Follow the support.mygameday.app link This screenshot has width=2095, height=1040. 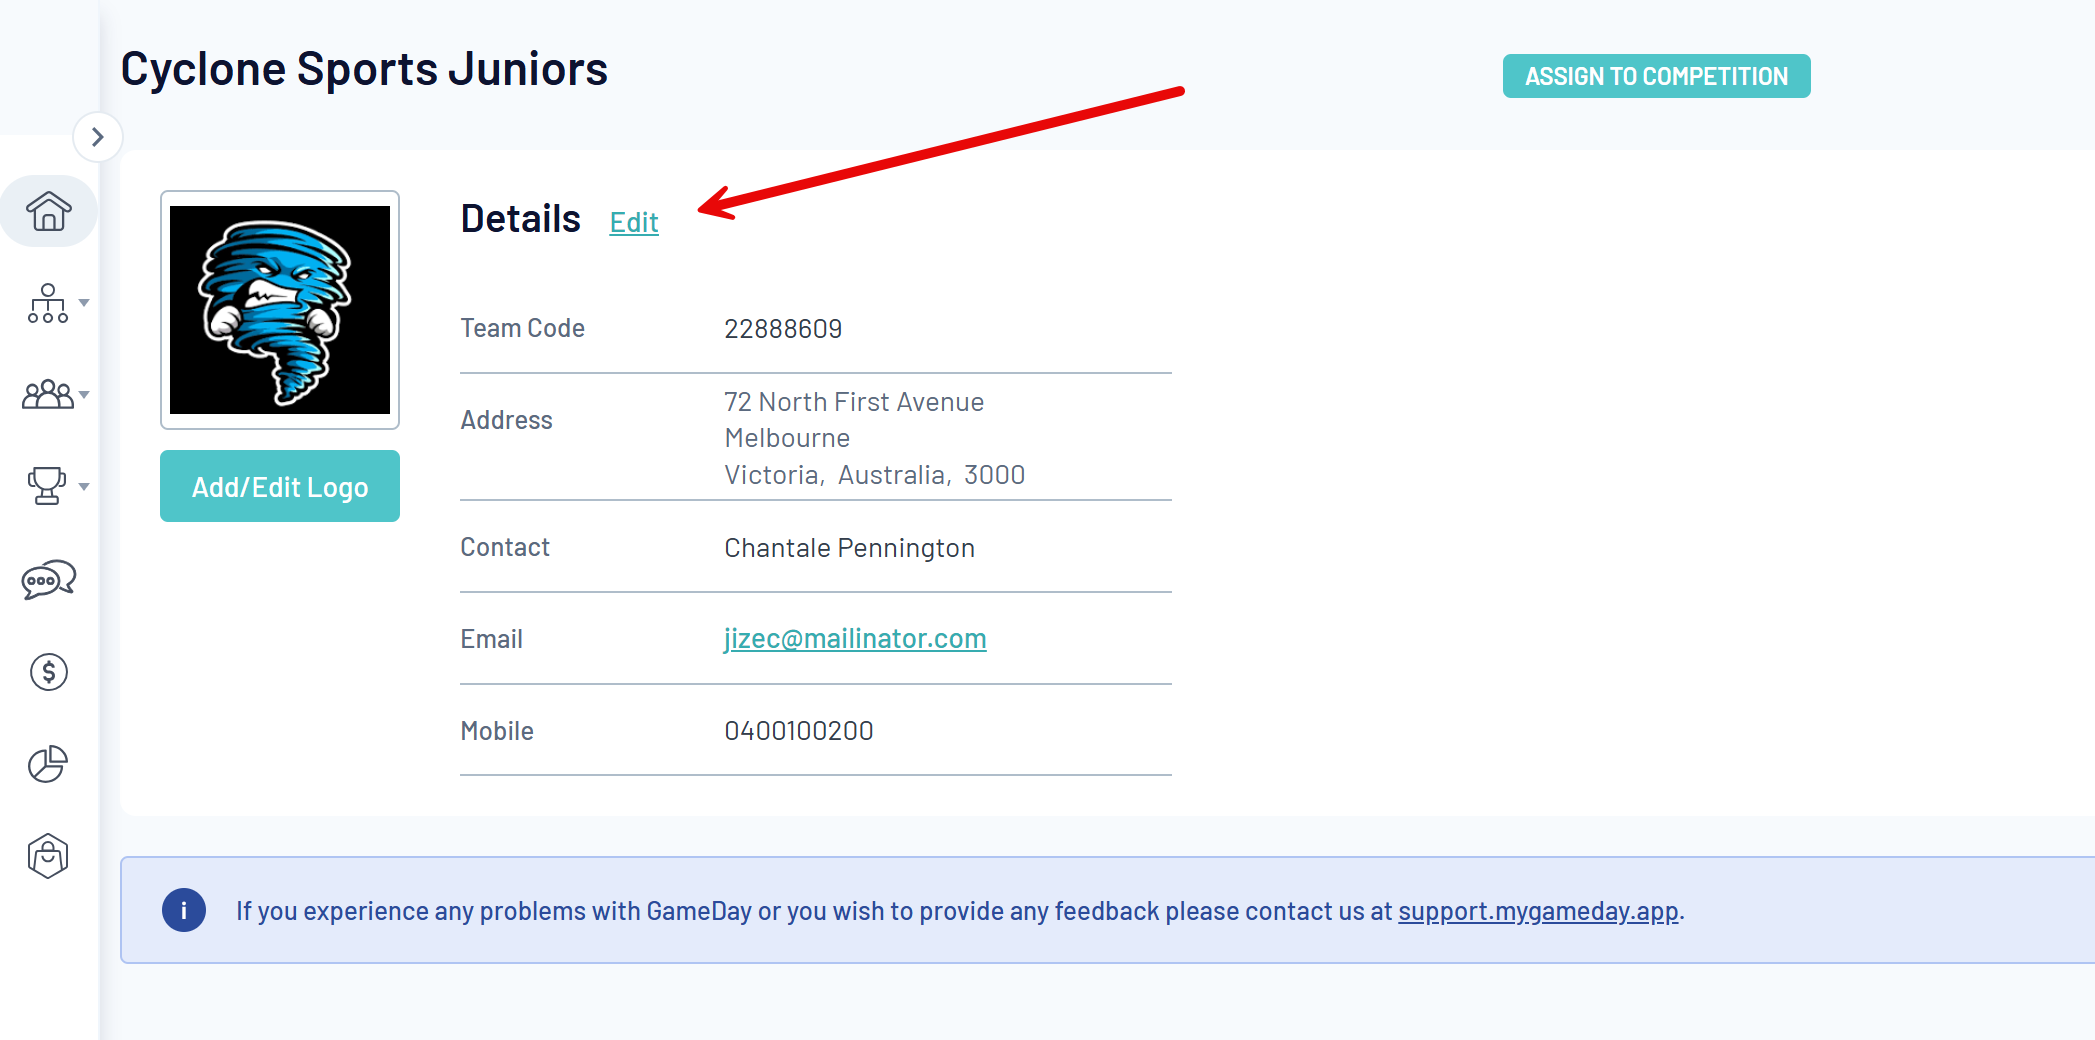[x=1538, y=911]
